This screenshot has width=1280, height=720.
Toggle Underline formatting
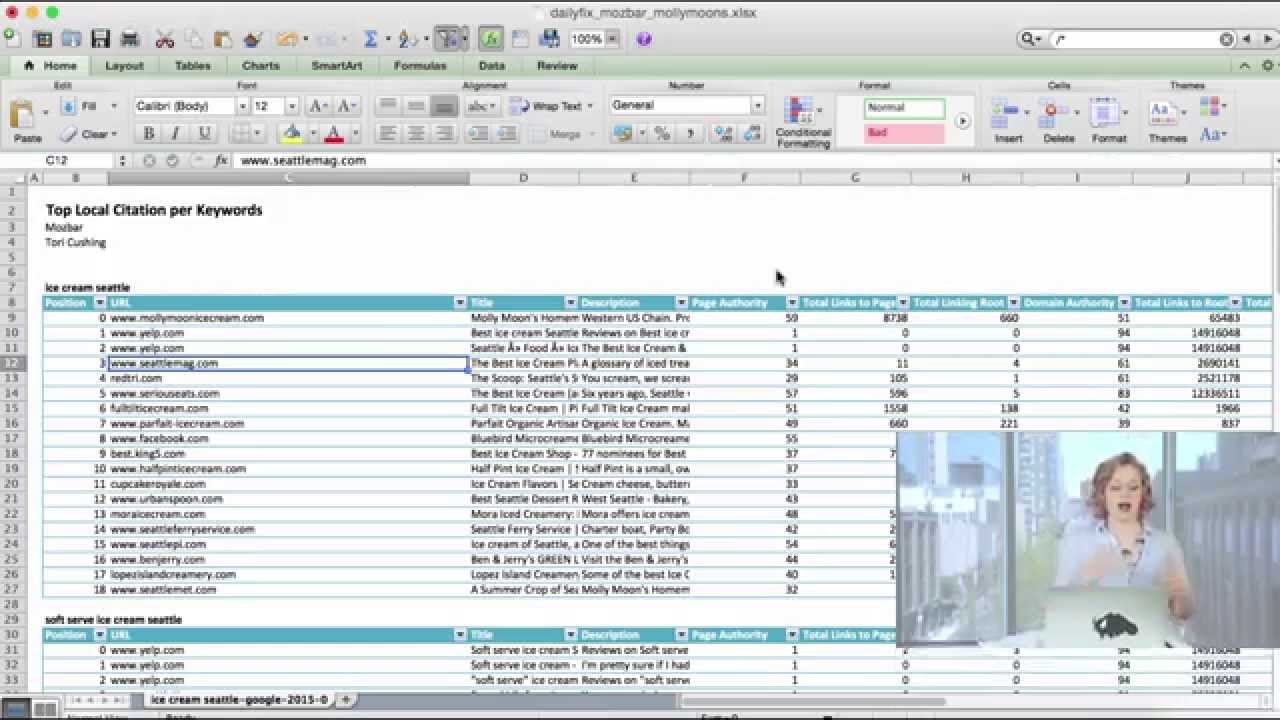click(x=205, y=133)
